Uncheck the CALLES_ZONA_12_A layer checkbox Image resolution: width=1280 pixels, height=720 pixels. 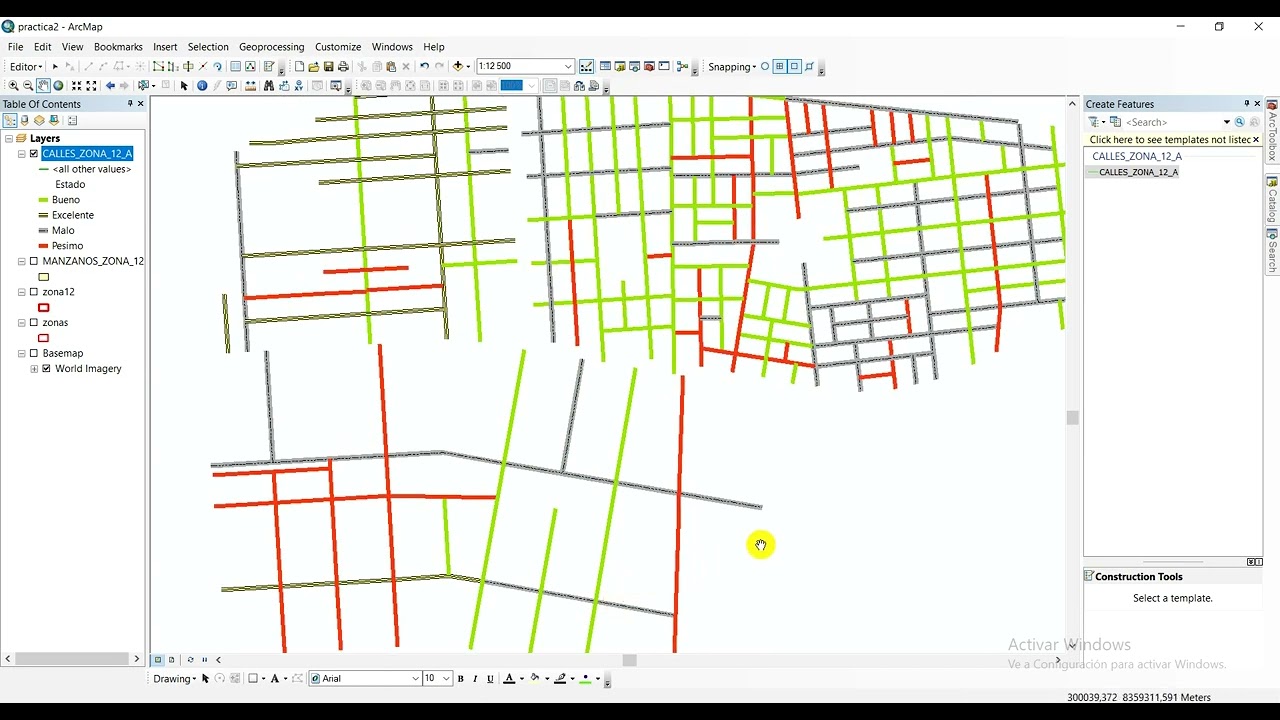34,154
